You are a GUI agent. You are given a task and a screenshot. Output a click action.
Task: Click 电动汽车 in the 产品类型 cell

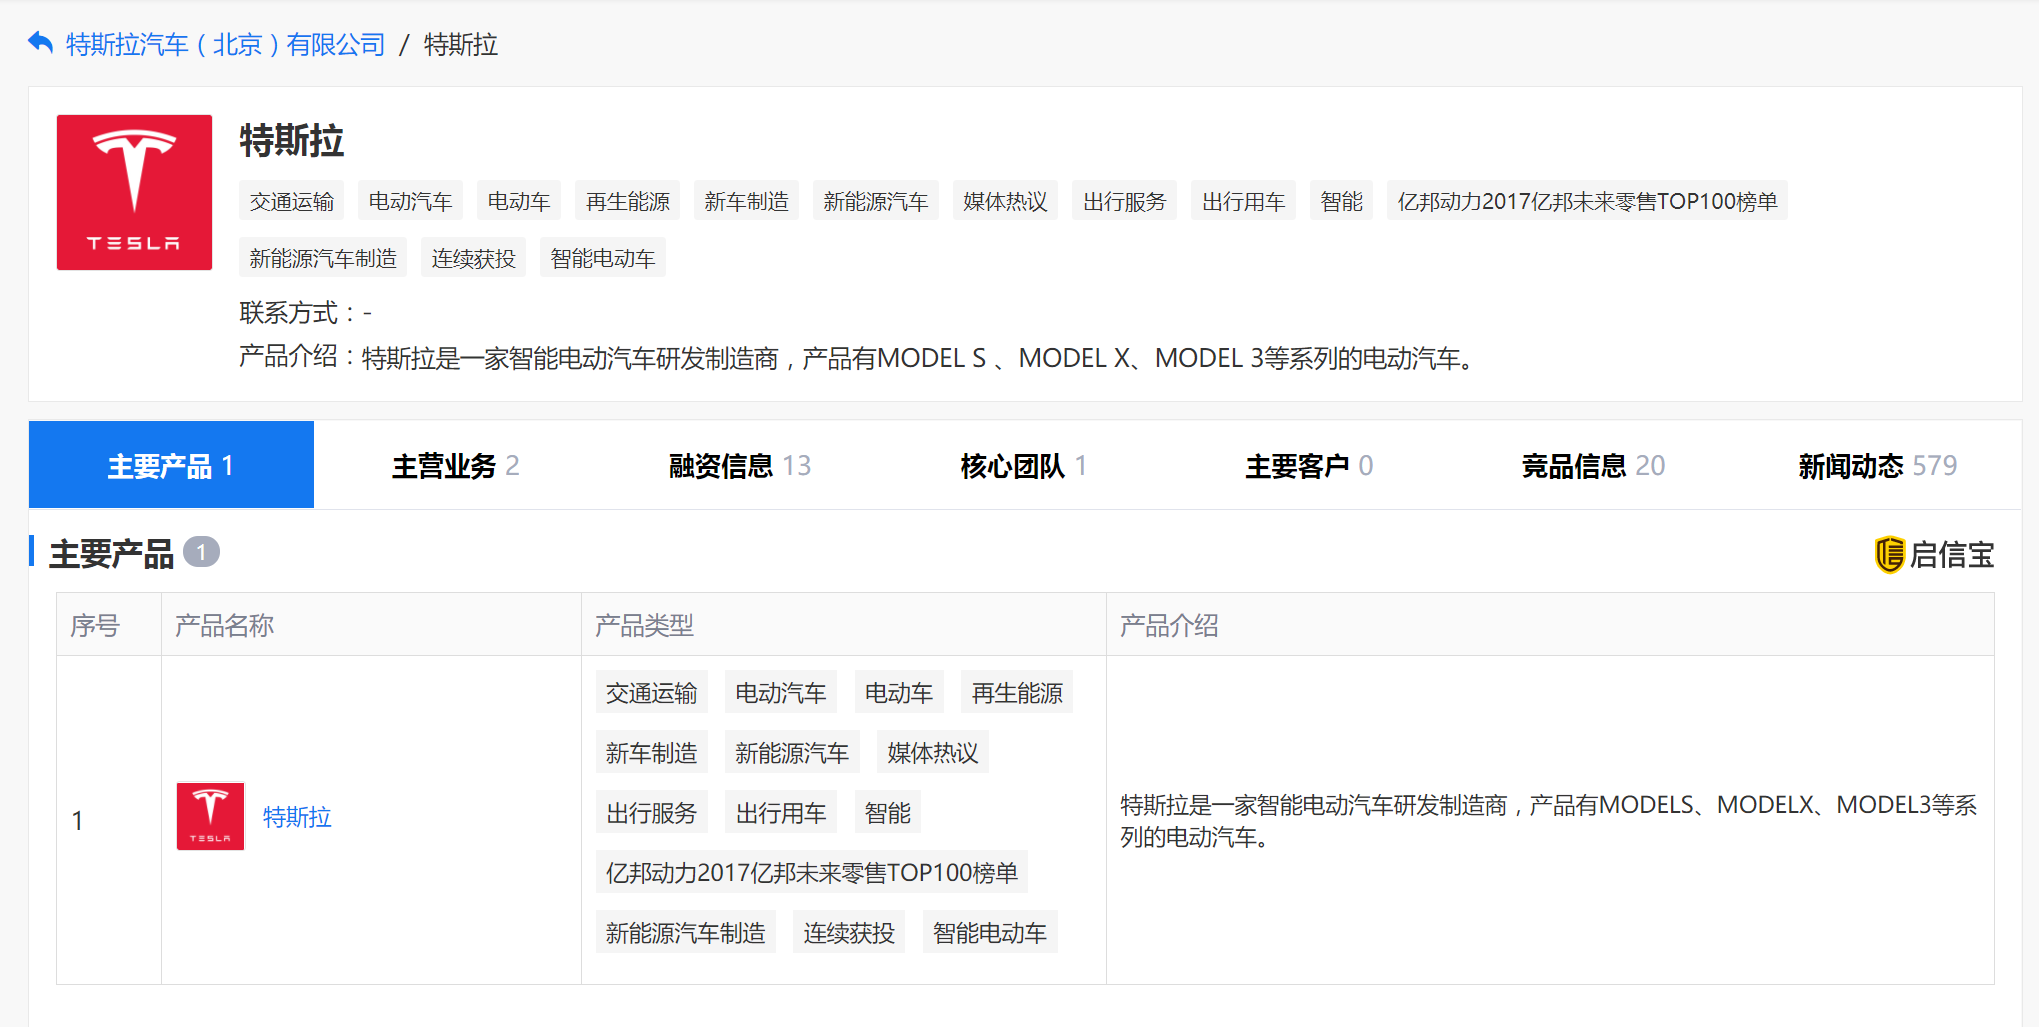[781, 692]
